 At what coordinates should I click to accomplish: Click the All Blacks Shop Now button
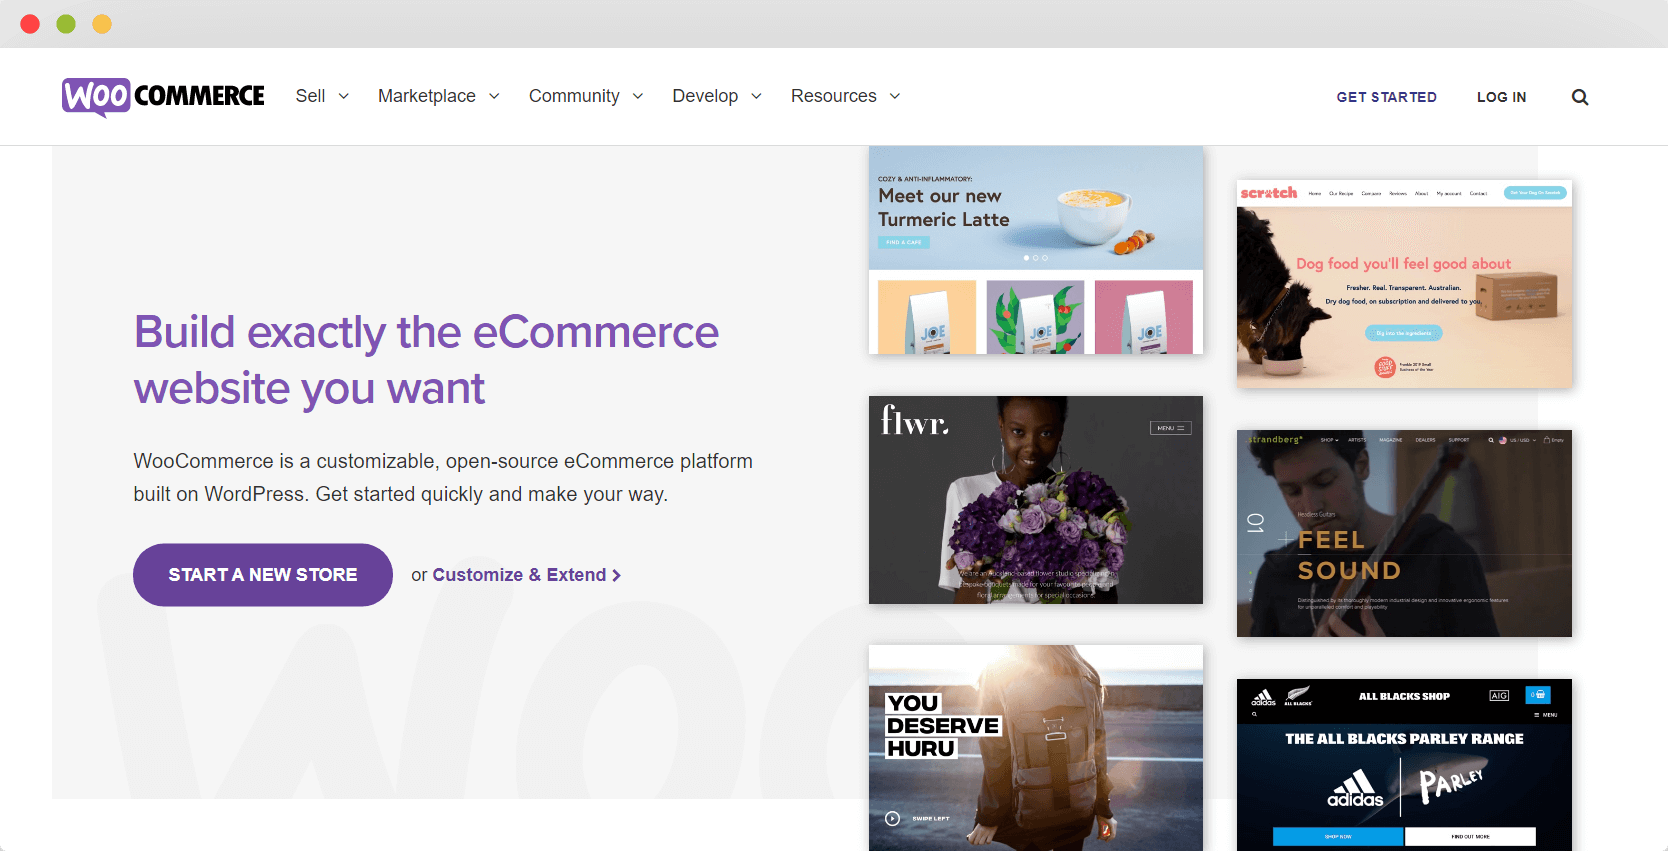click(x=1338, y=836)
